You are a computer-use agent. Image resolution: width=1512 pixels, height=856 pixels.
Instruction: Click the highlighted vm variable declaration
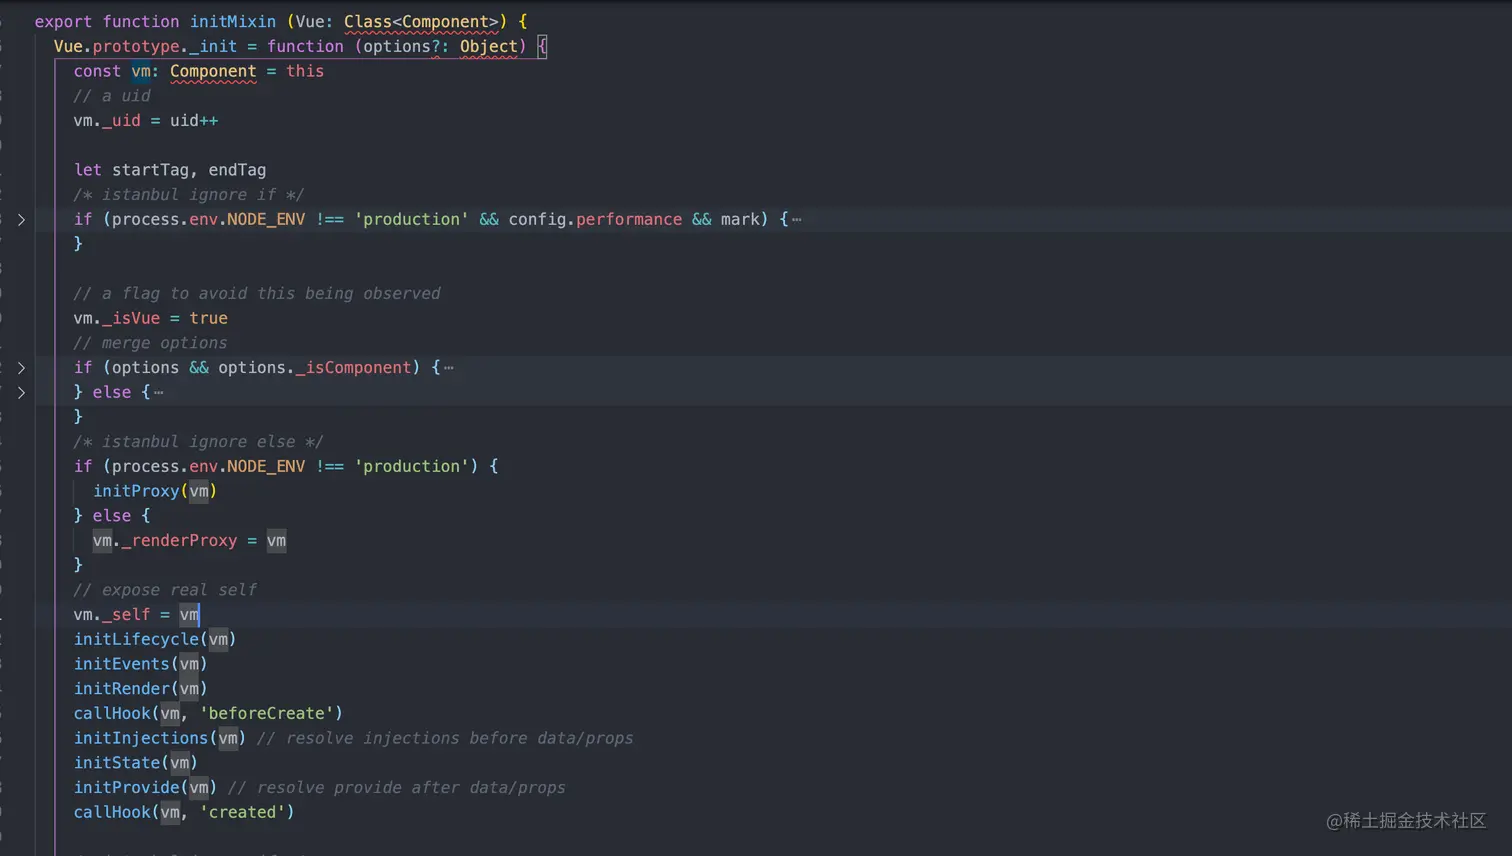tap(142, 71)
